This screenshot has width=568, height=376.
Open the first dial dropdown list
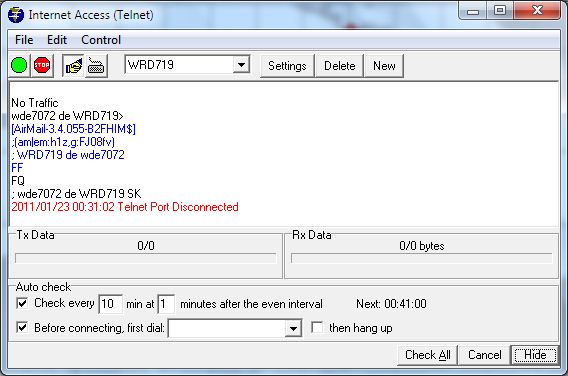coord(293,329)
